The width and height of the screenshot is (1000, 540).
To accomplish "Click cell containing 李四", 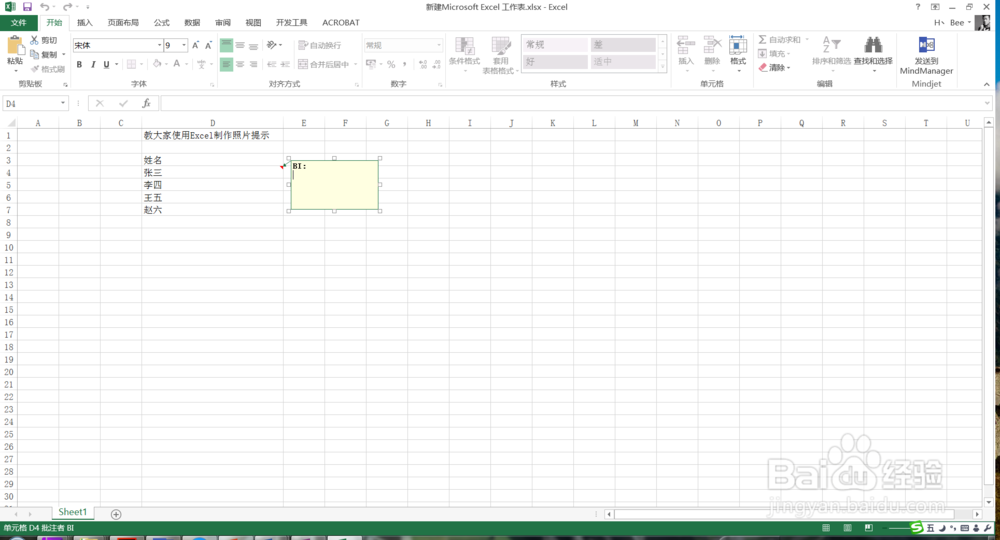I will pos(212,186).
